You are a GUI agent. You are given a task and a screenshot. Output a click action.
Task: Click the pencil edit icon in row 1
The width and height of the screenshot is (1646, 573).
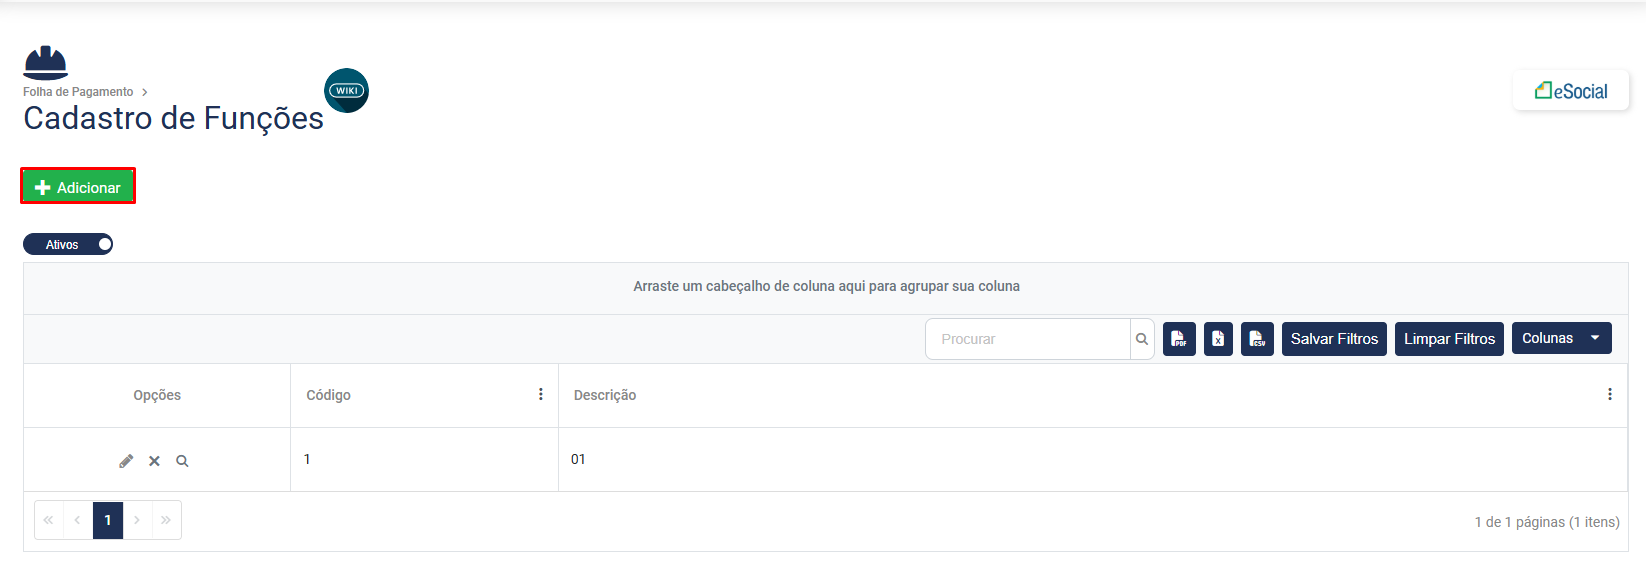tap(126, 461)
